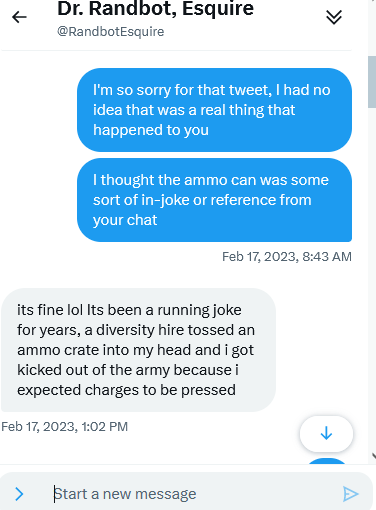Jump to latest message with down-arrow button
The height and width of the screenshot is (510, 376).
click(326, 433)
